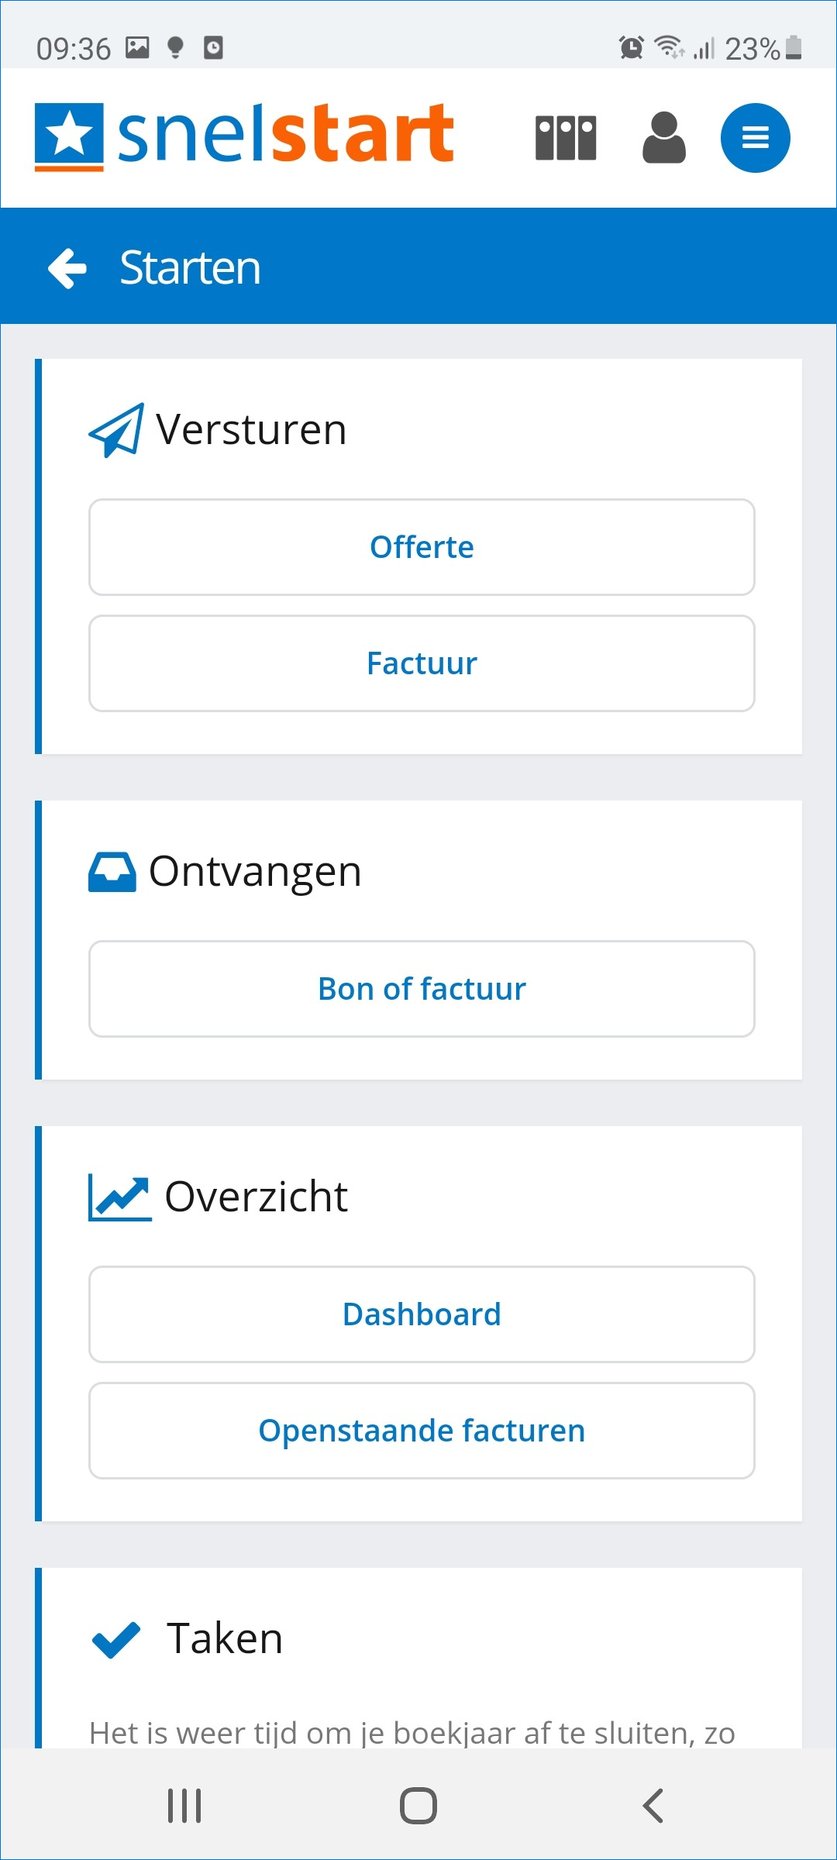Tap the Taken checkmark icon
The width and height of the screenshot is (837, 1860).
116,1639
